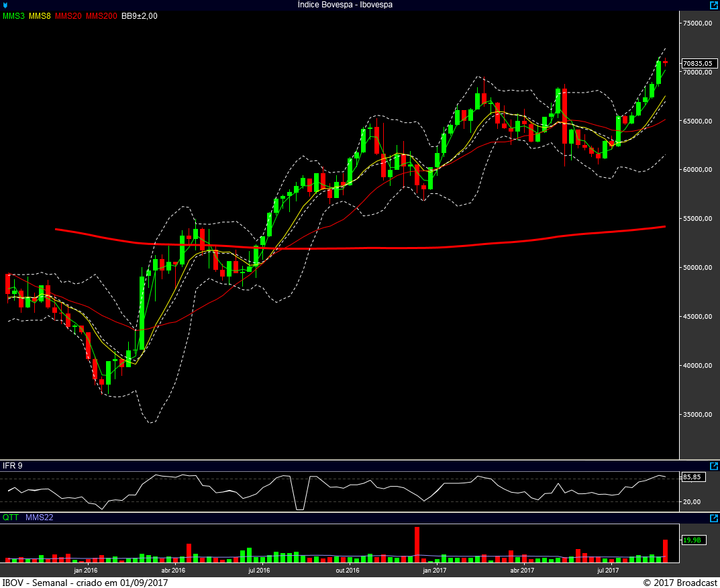Expand the QTT volume panel with its corner icon
Image resolution: width=720 pixels, height=588 pixels.
tap(712, 517)
